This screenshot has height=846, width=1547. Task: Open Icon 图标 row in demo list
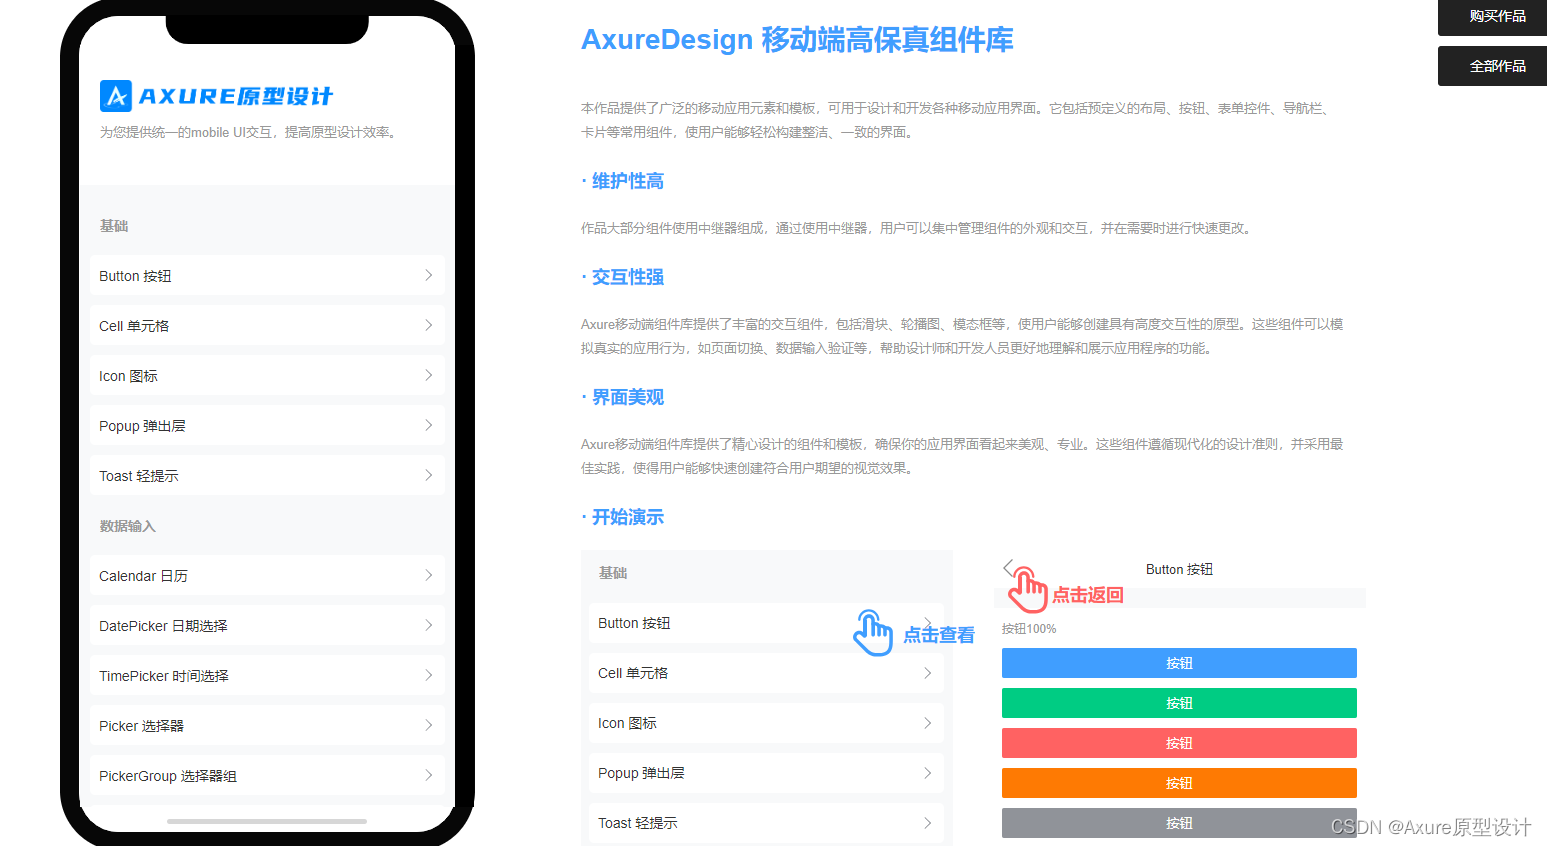[x=766, y=723]
